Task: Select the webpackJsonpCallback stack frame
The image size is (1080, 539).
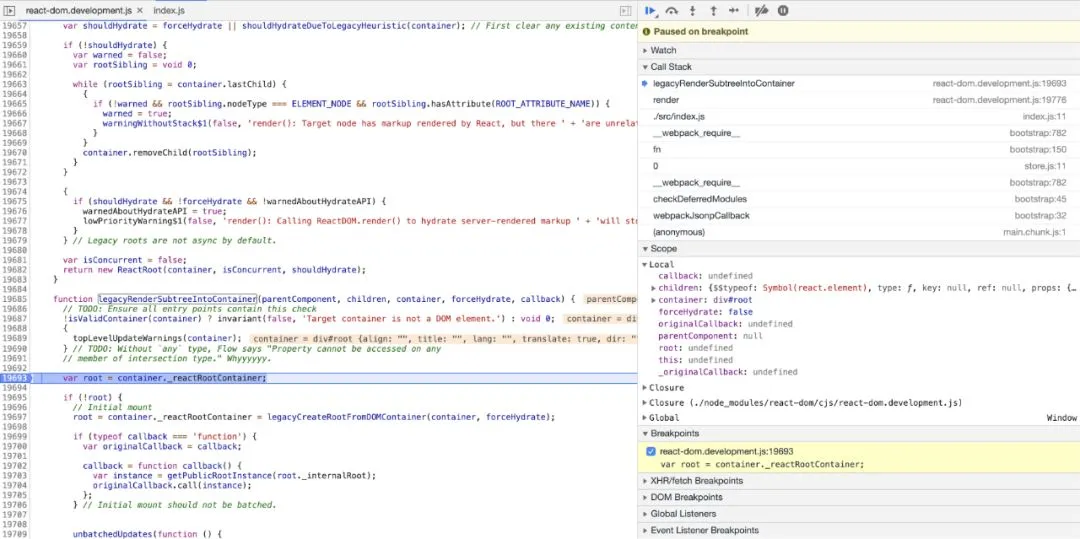Action: point(859,215)
